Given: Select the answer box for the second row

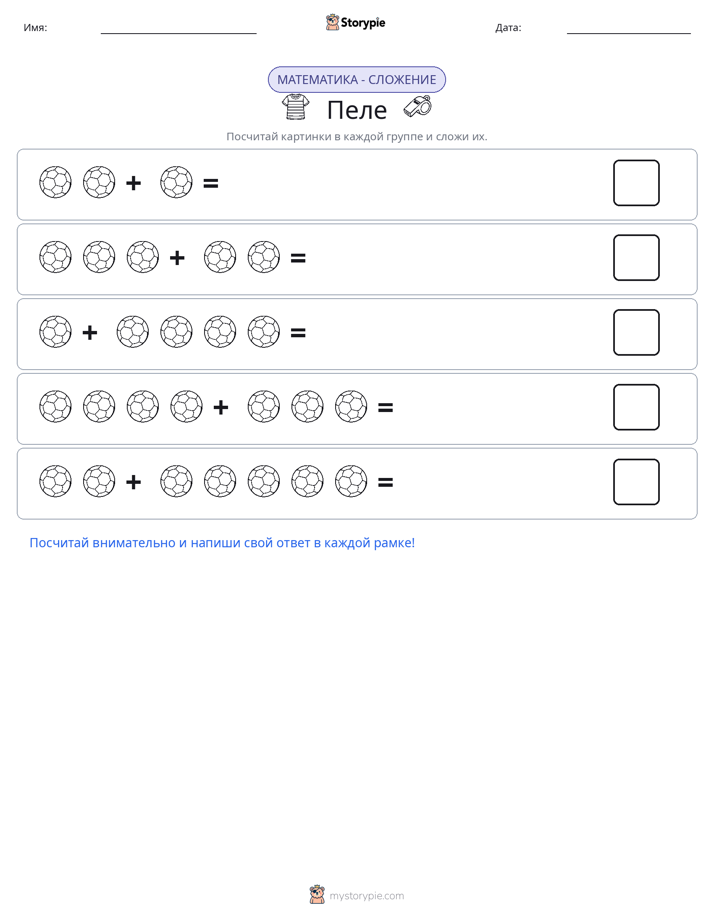Looking at the screenshot, I should [636, 258].
